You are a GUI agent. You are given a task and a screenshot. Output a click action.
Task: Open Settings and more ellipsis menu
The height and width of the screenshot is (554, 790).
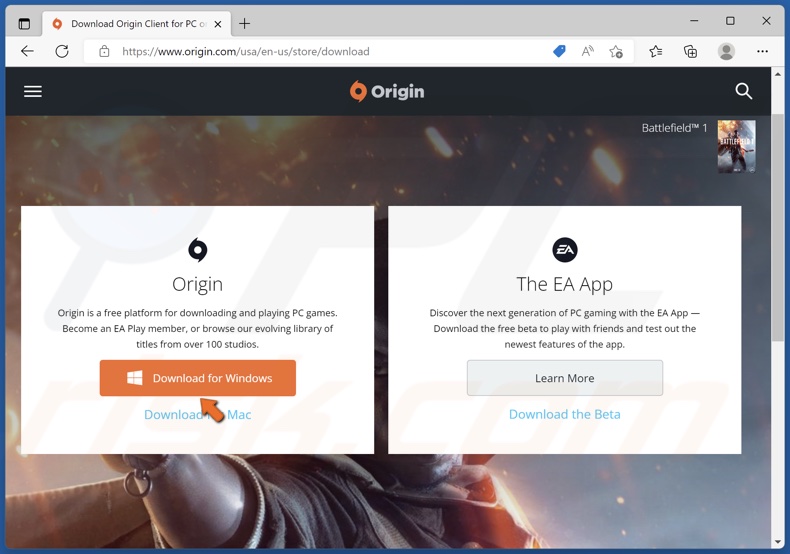tap(762, 51)
